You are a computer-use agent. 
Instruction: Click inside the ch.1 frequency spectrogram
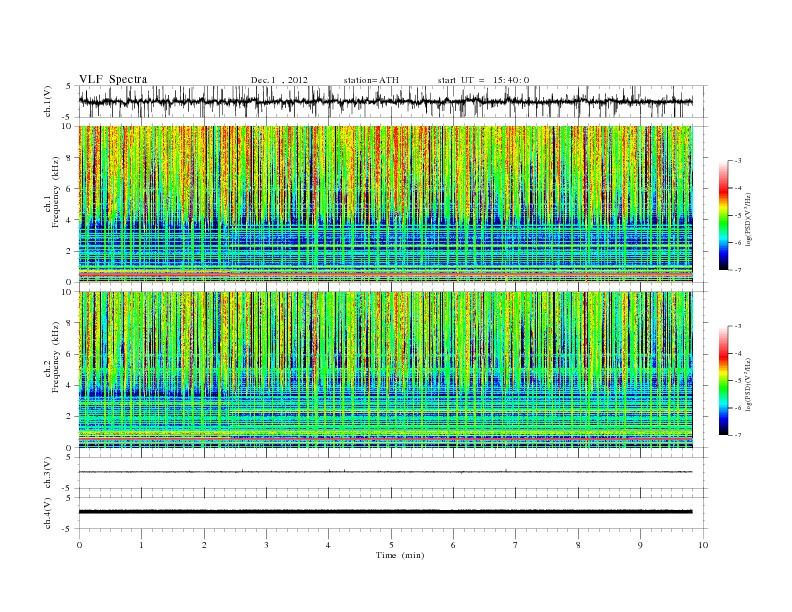click(x=385, y=204)
